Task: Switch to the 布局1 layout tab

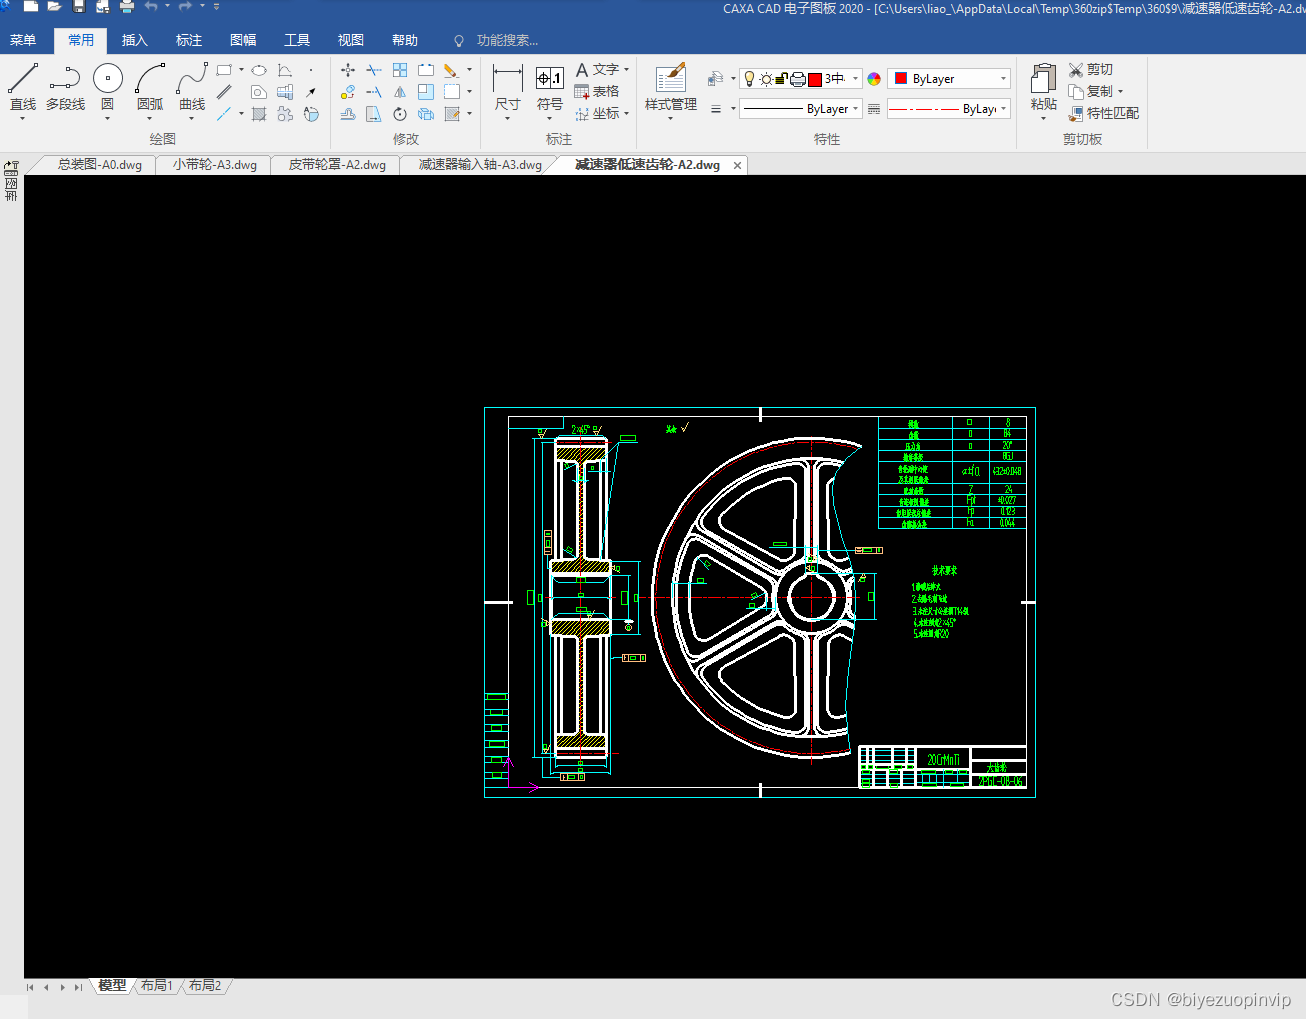Action: pos(156,986)
